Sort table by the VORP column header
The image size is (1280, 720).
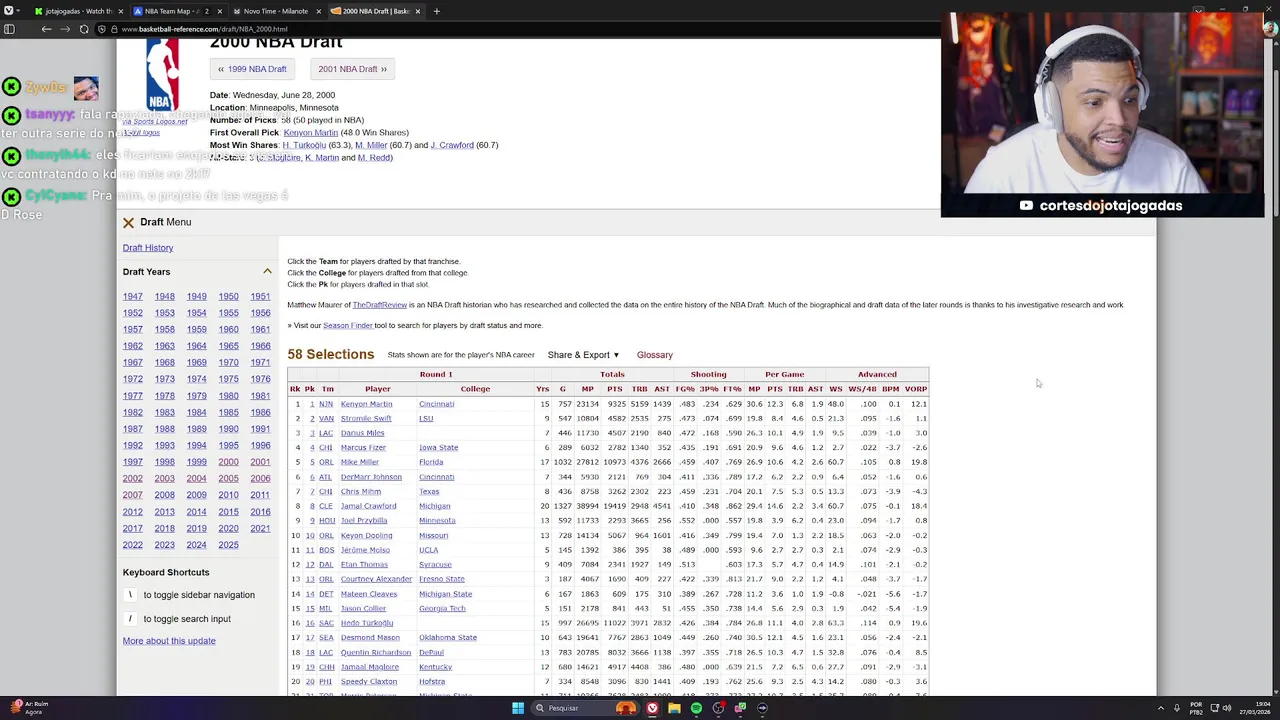tap(915, 389)
